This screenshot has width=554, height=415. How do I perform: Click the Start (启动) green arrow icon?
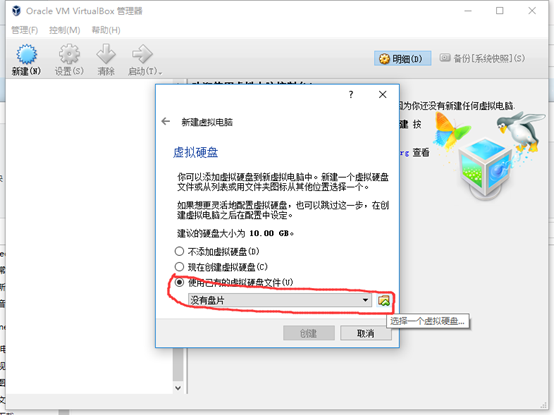click(x=142, y=54)
